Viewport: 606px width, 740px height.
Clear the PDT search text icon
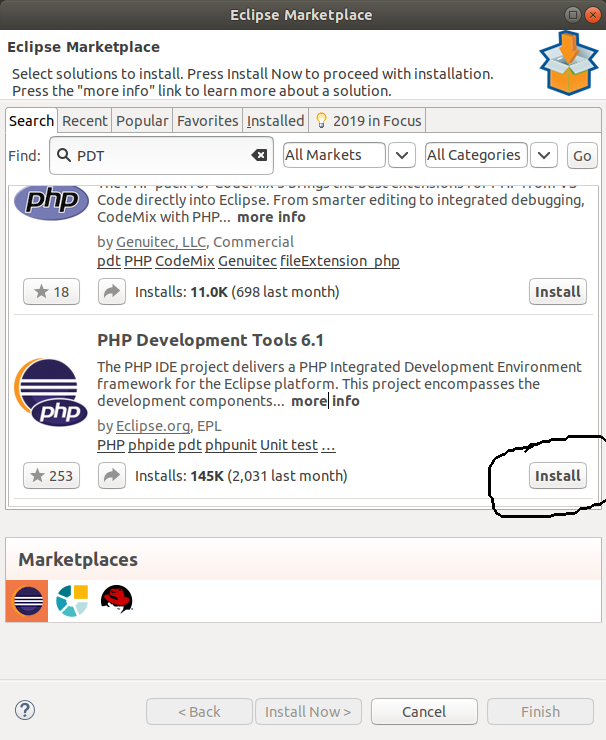click(x=259, y=155)
